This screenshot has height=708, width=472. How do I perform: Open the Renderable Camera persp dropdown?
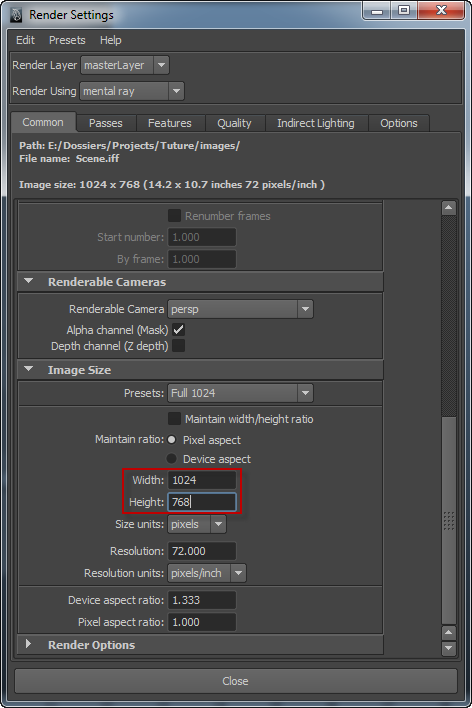click(240, 309)
